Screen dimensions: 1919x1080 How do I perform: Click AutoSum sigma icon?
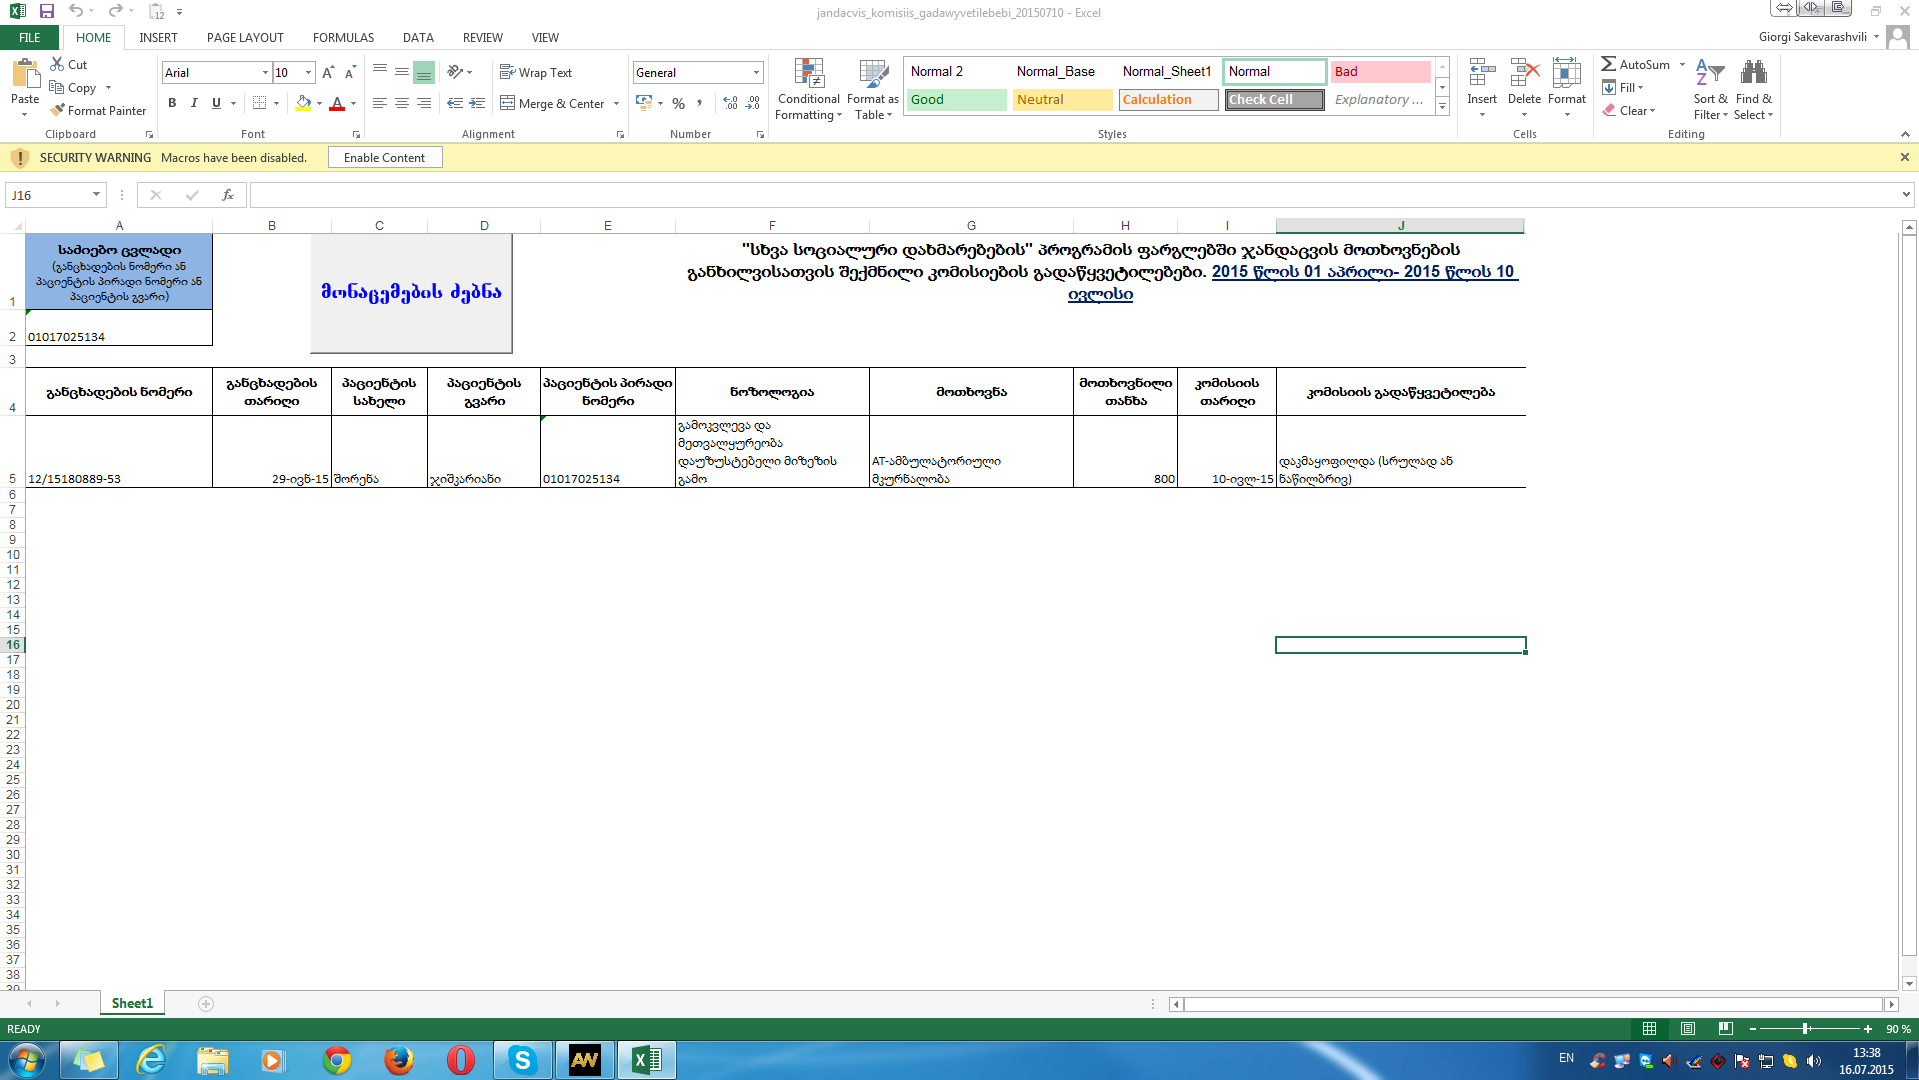tap(1608, 64)
